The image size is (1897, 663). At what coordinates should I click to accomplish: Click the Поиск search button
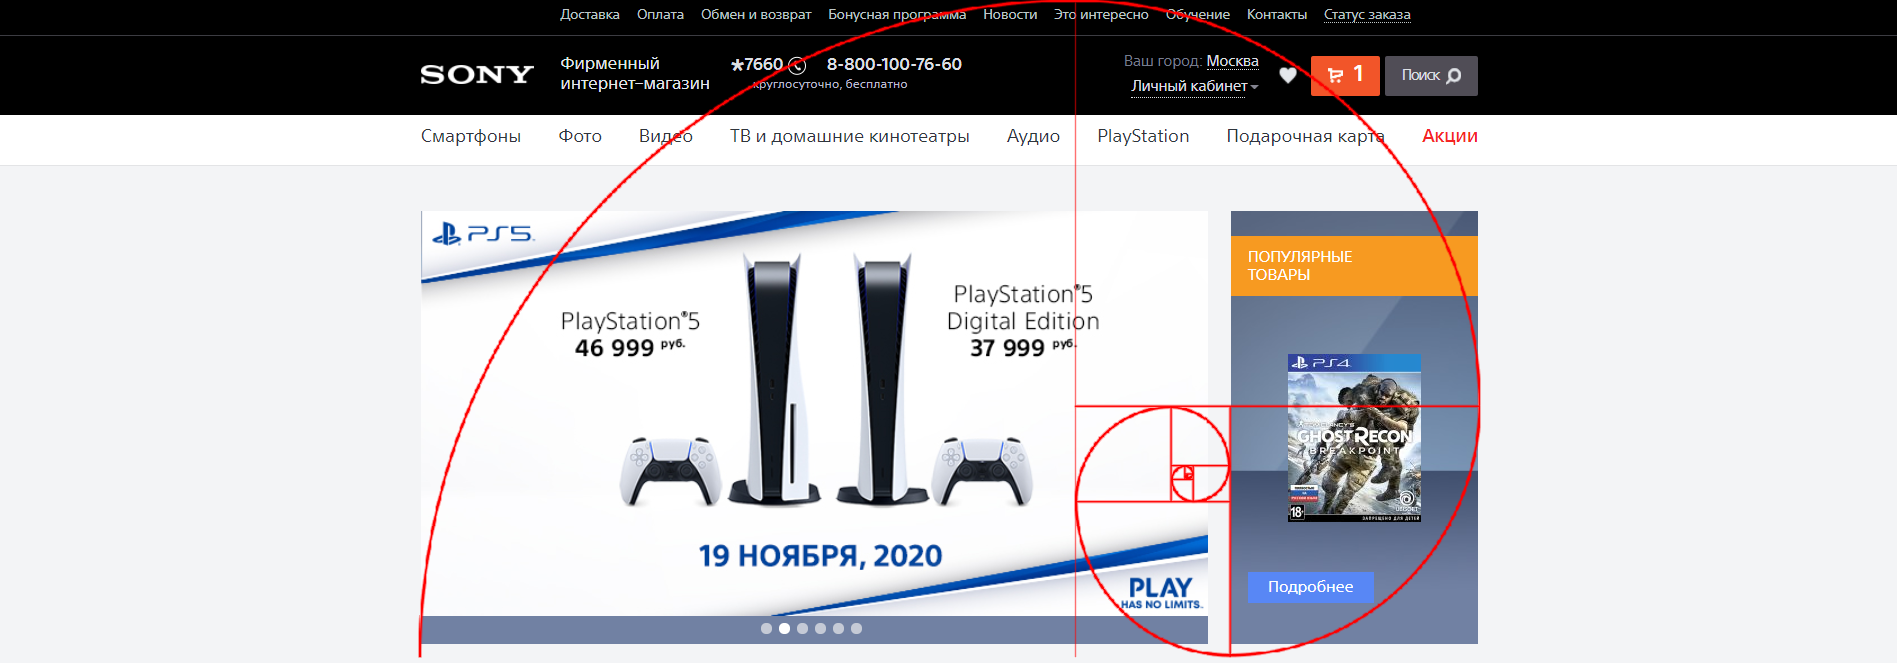[x=1431, y=75]
